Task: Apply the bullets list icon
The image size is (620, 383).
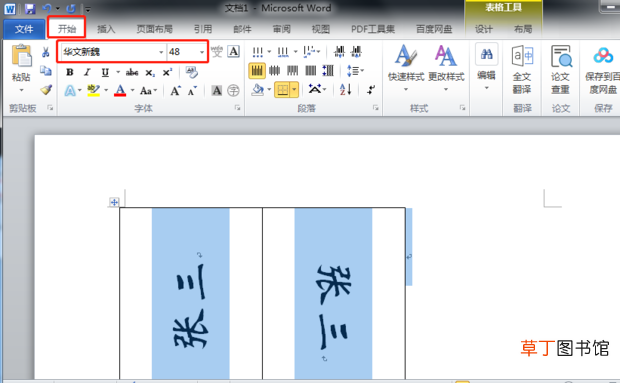Action: 257,52
